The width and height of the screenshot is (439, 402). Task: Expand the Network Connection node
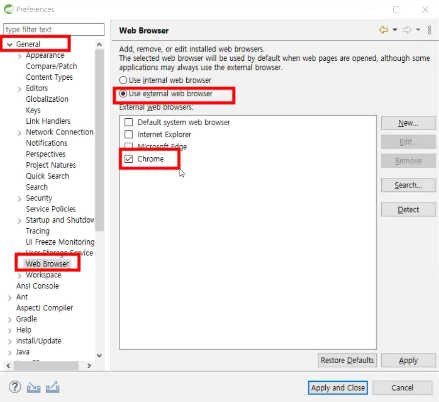(x=19, y=133)
